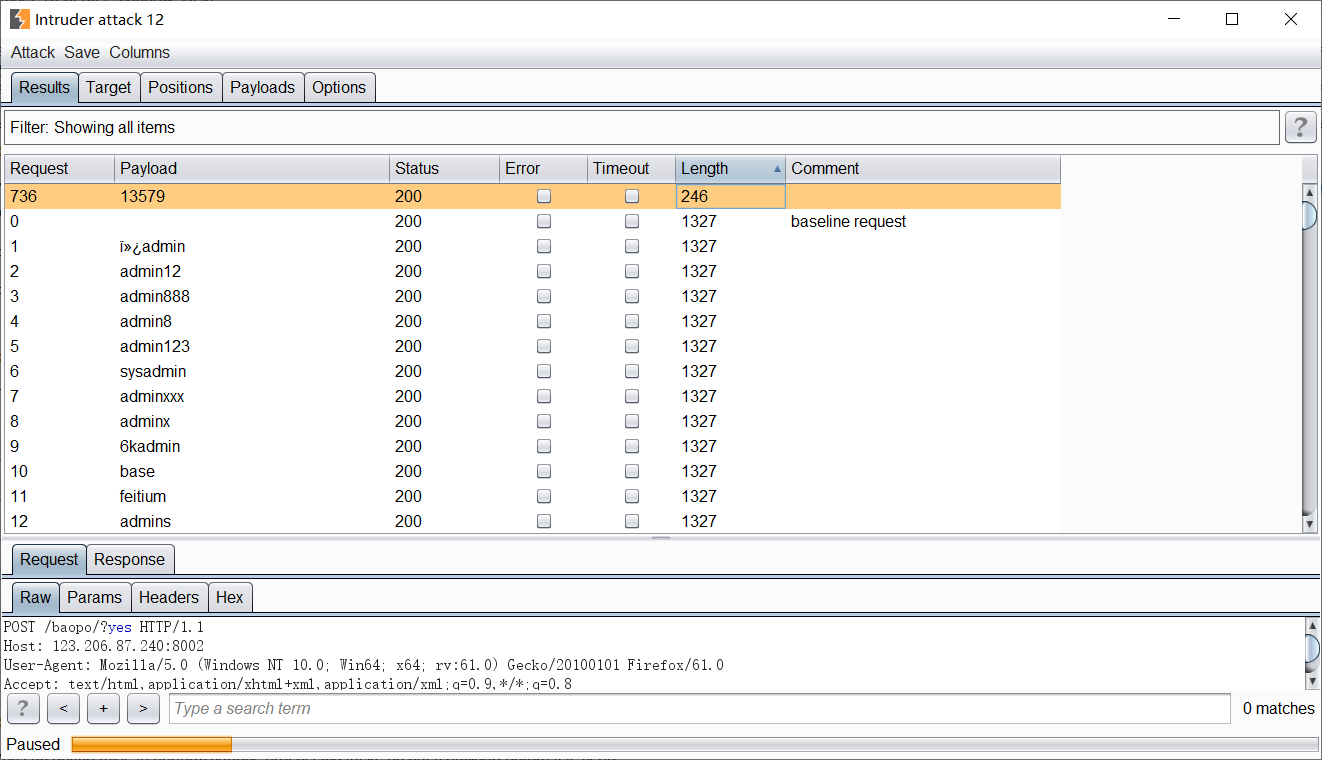Open the Headers view tab

[169, 597]
